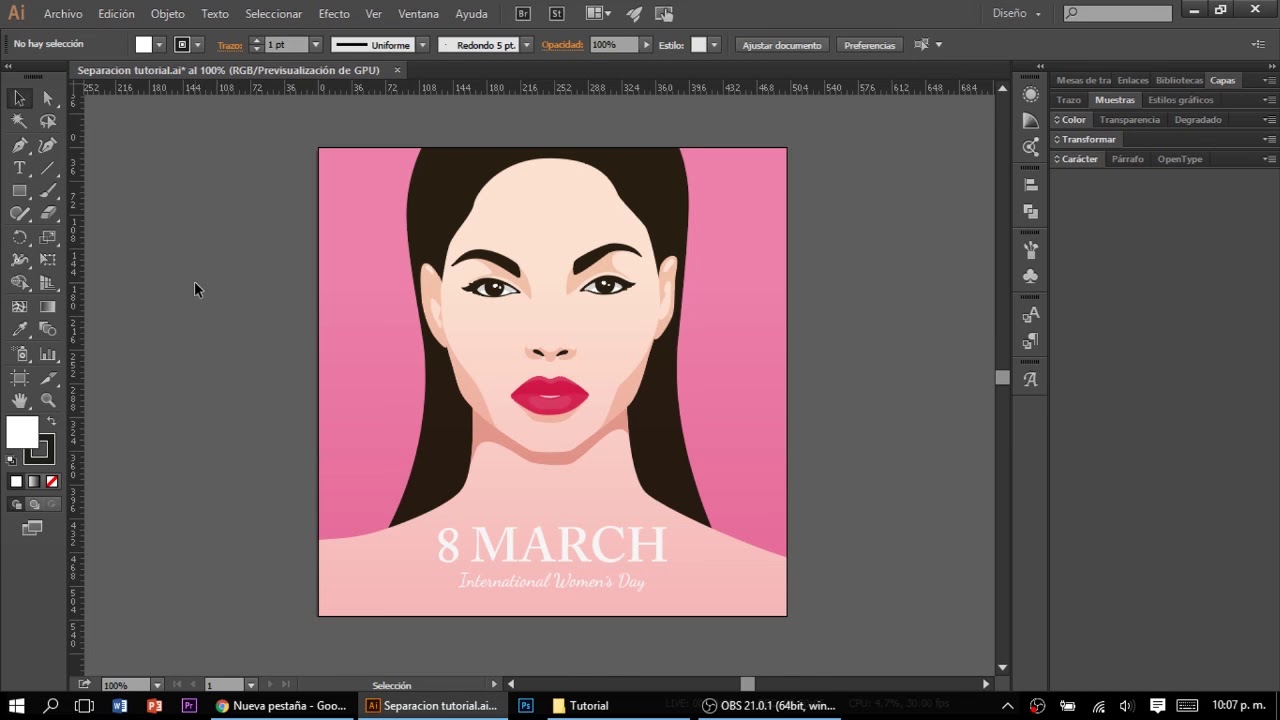Select the Direct Selection tool
The image size is (1280, 720).
click(48, 98)
